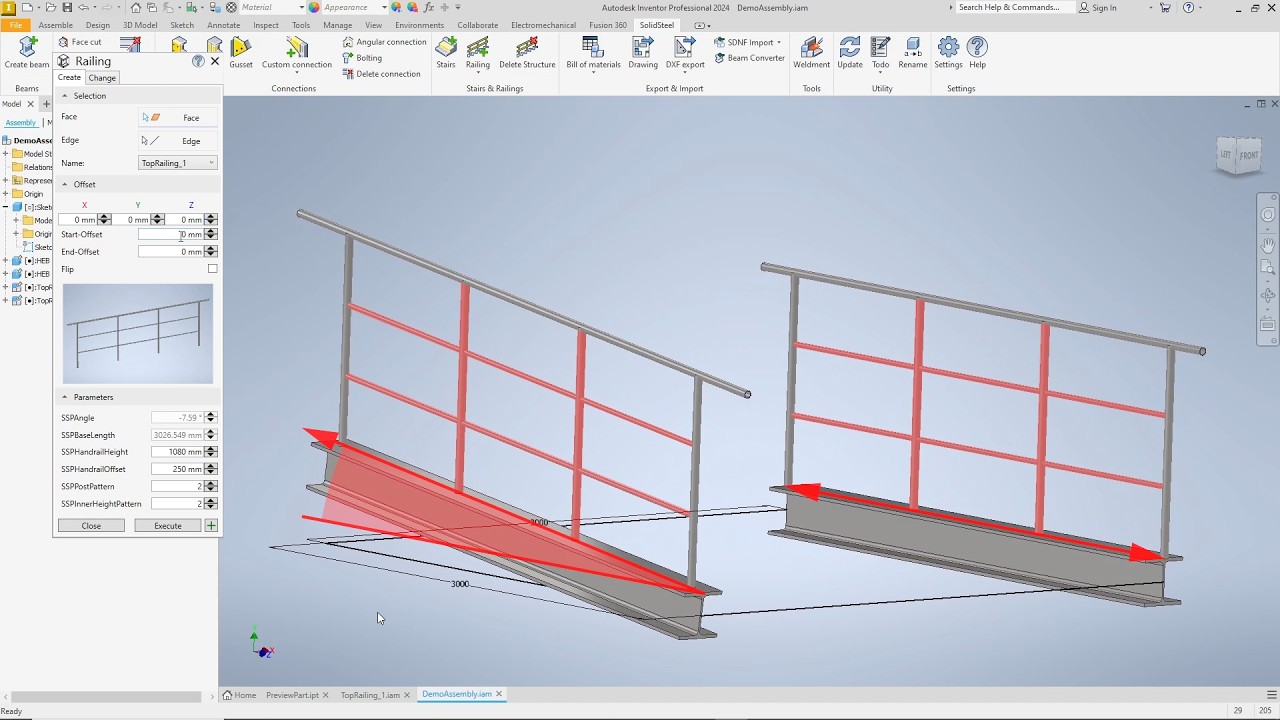Screen dimensions: 1280x720
Task: Open the Custom connection dropdown arrow
Action: pyautogui.click(x=297, y=73)
